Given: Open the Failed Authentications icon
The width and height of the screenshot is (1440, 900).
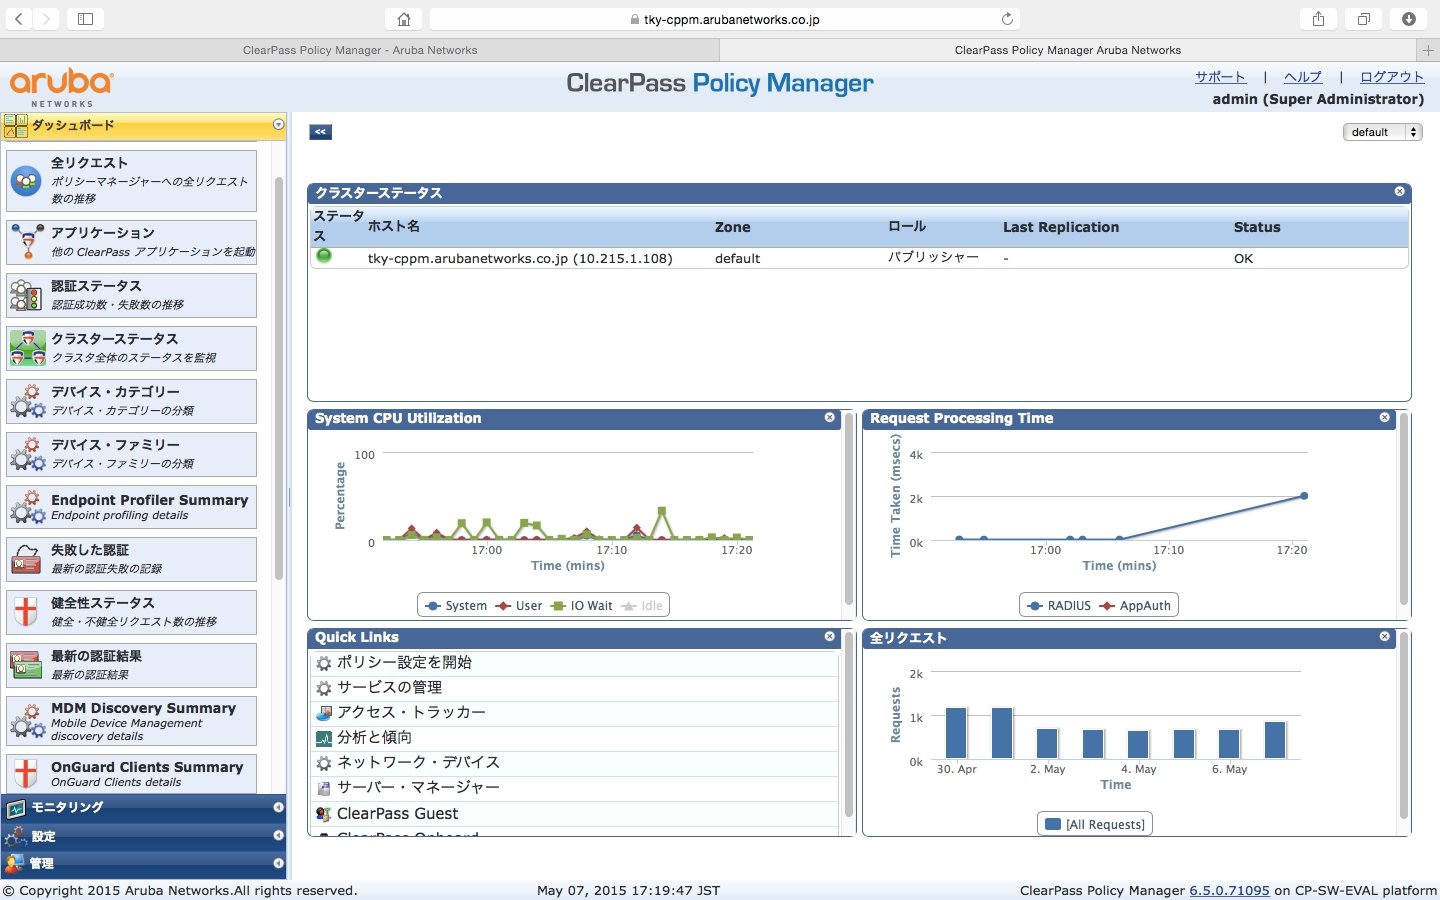Looking at the screenshot, I should (x=26, y=560).
